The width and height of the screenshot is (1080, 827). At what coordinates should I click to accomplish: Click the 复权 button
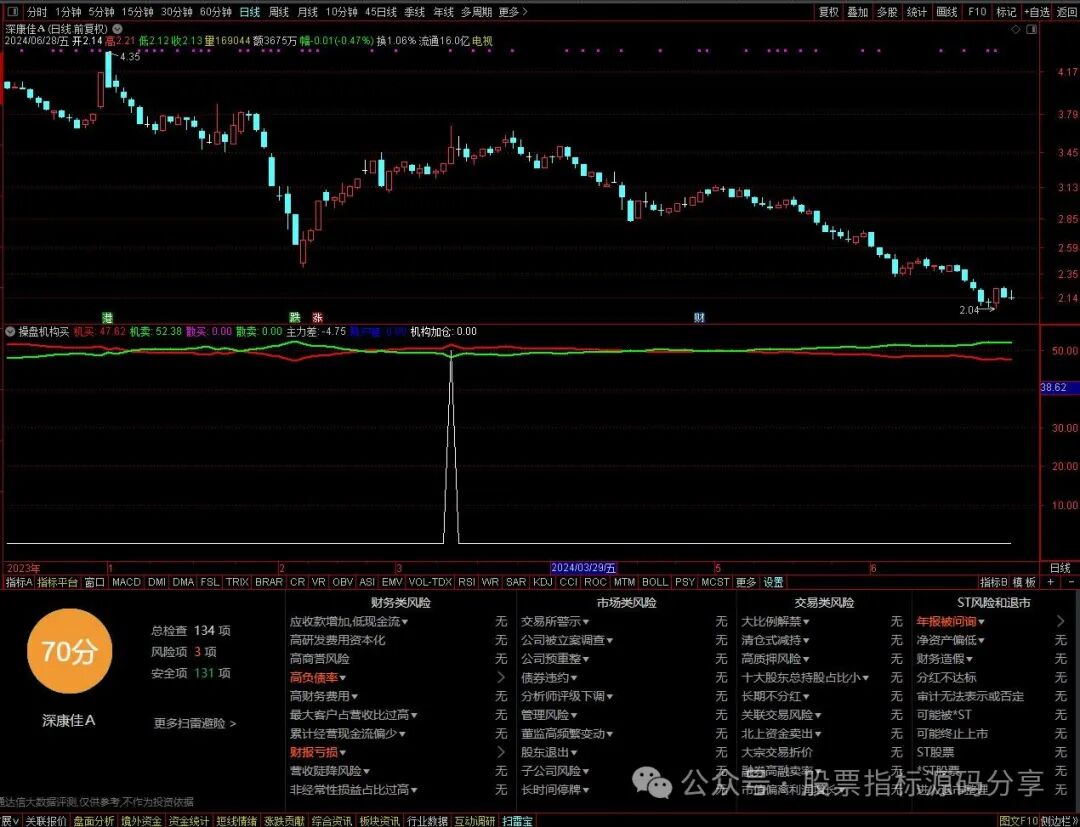(829, 12)
